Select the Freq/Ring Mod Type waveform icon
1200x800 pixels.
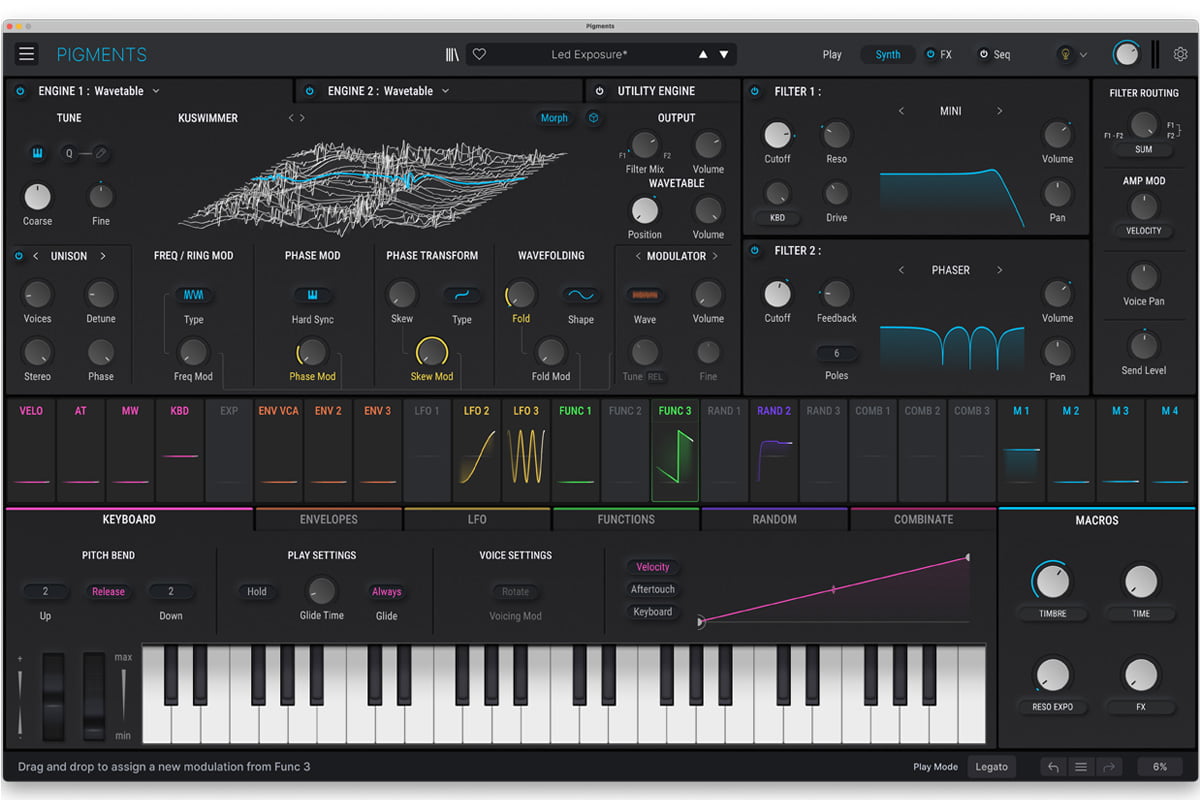194,295
